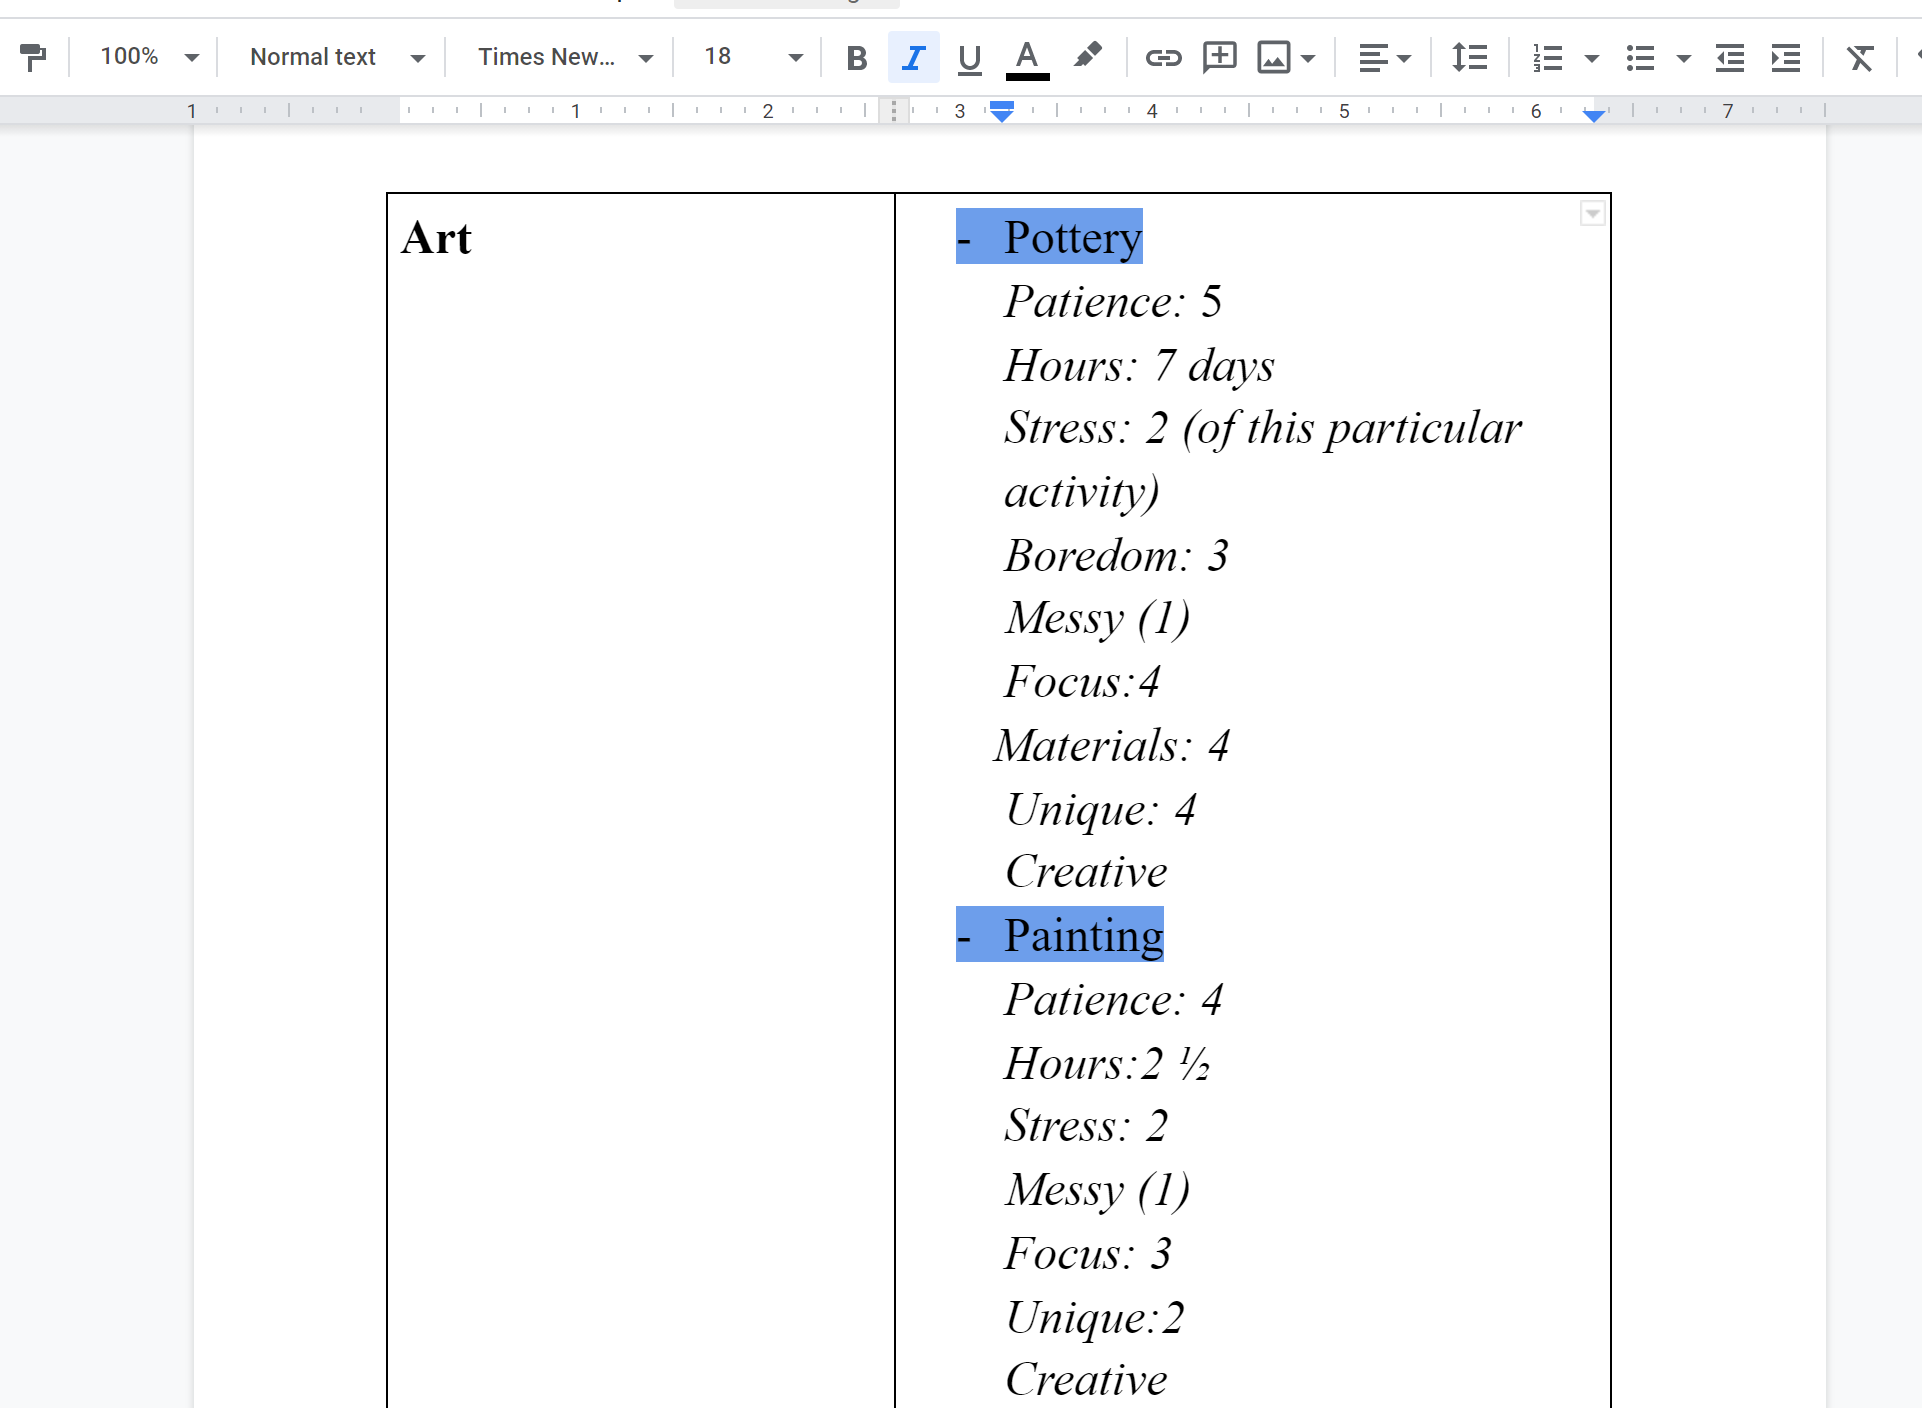This screenshot has width=1922, height=1408.
Task: Decrease indent with the toolbar icon
Action: pos(1729,57)
